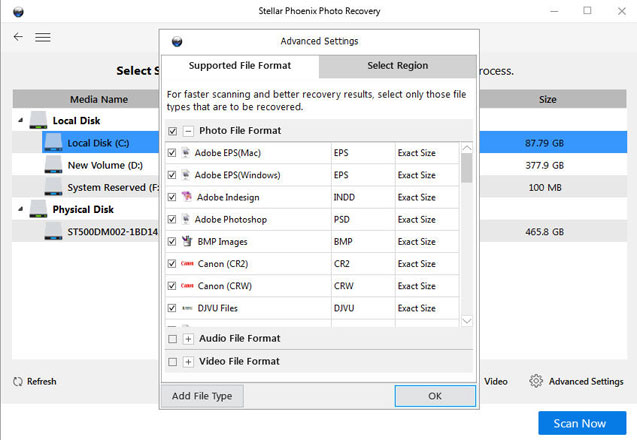637x440 pixels.
Task: Click the 87.79 GB size cell
Action: coord(544,143)
